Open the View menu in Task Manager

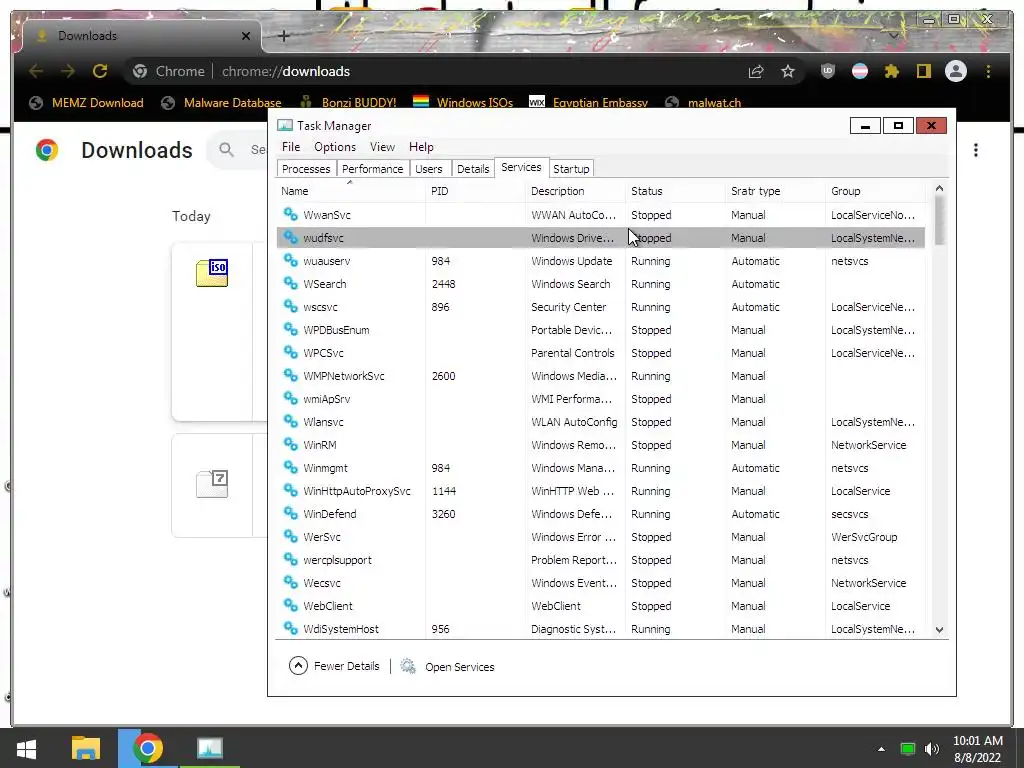coord(382,147)
